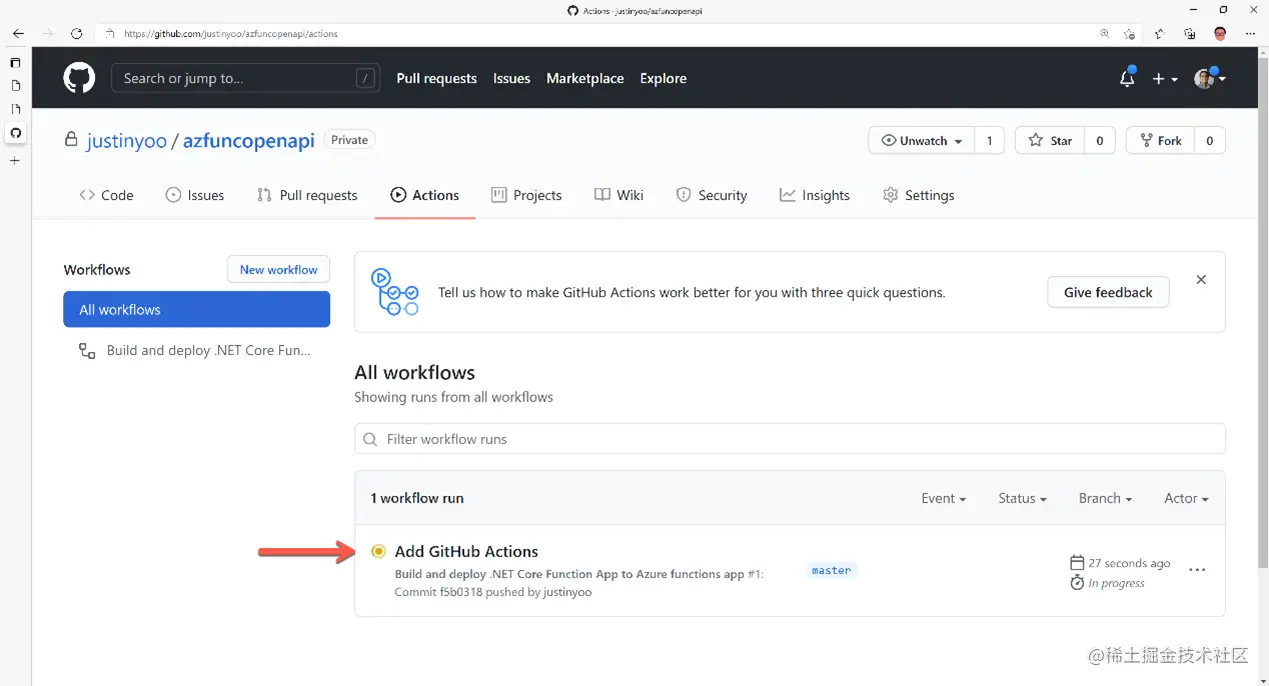Image resolution: width=1269 pixels, height=686 pixels.
Task: Open browser settings ellipsis menu
Action: tap(1250, 33)
